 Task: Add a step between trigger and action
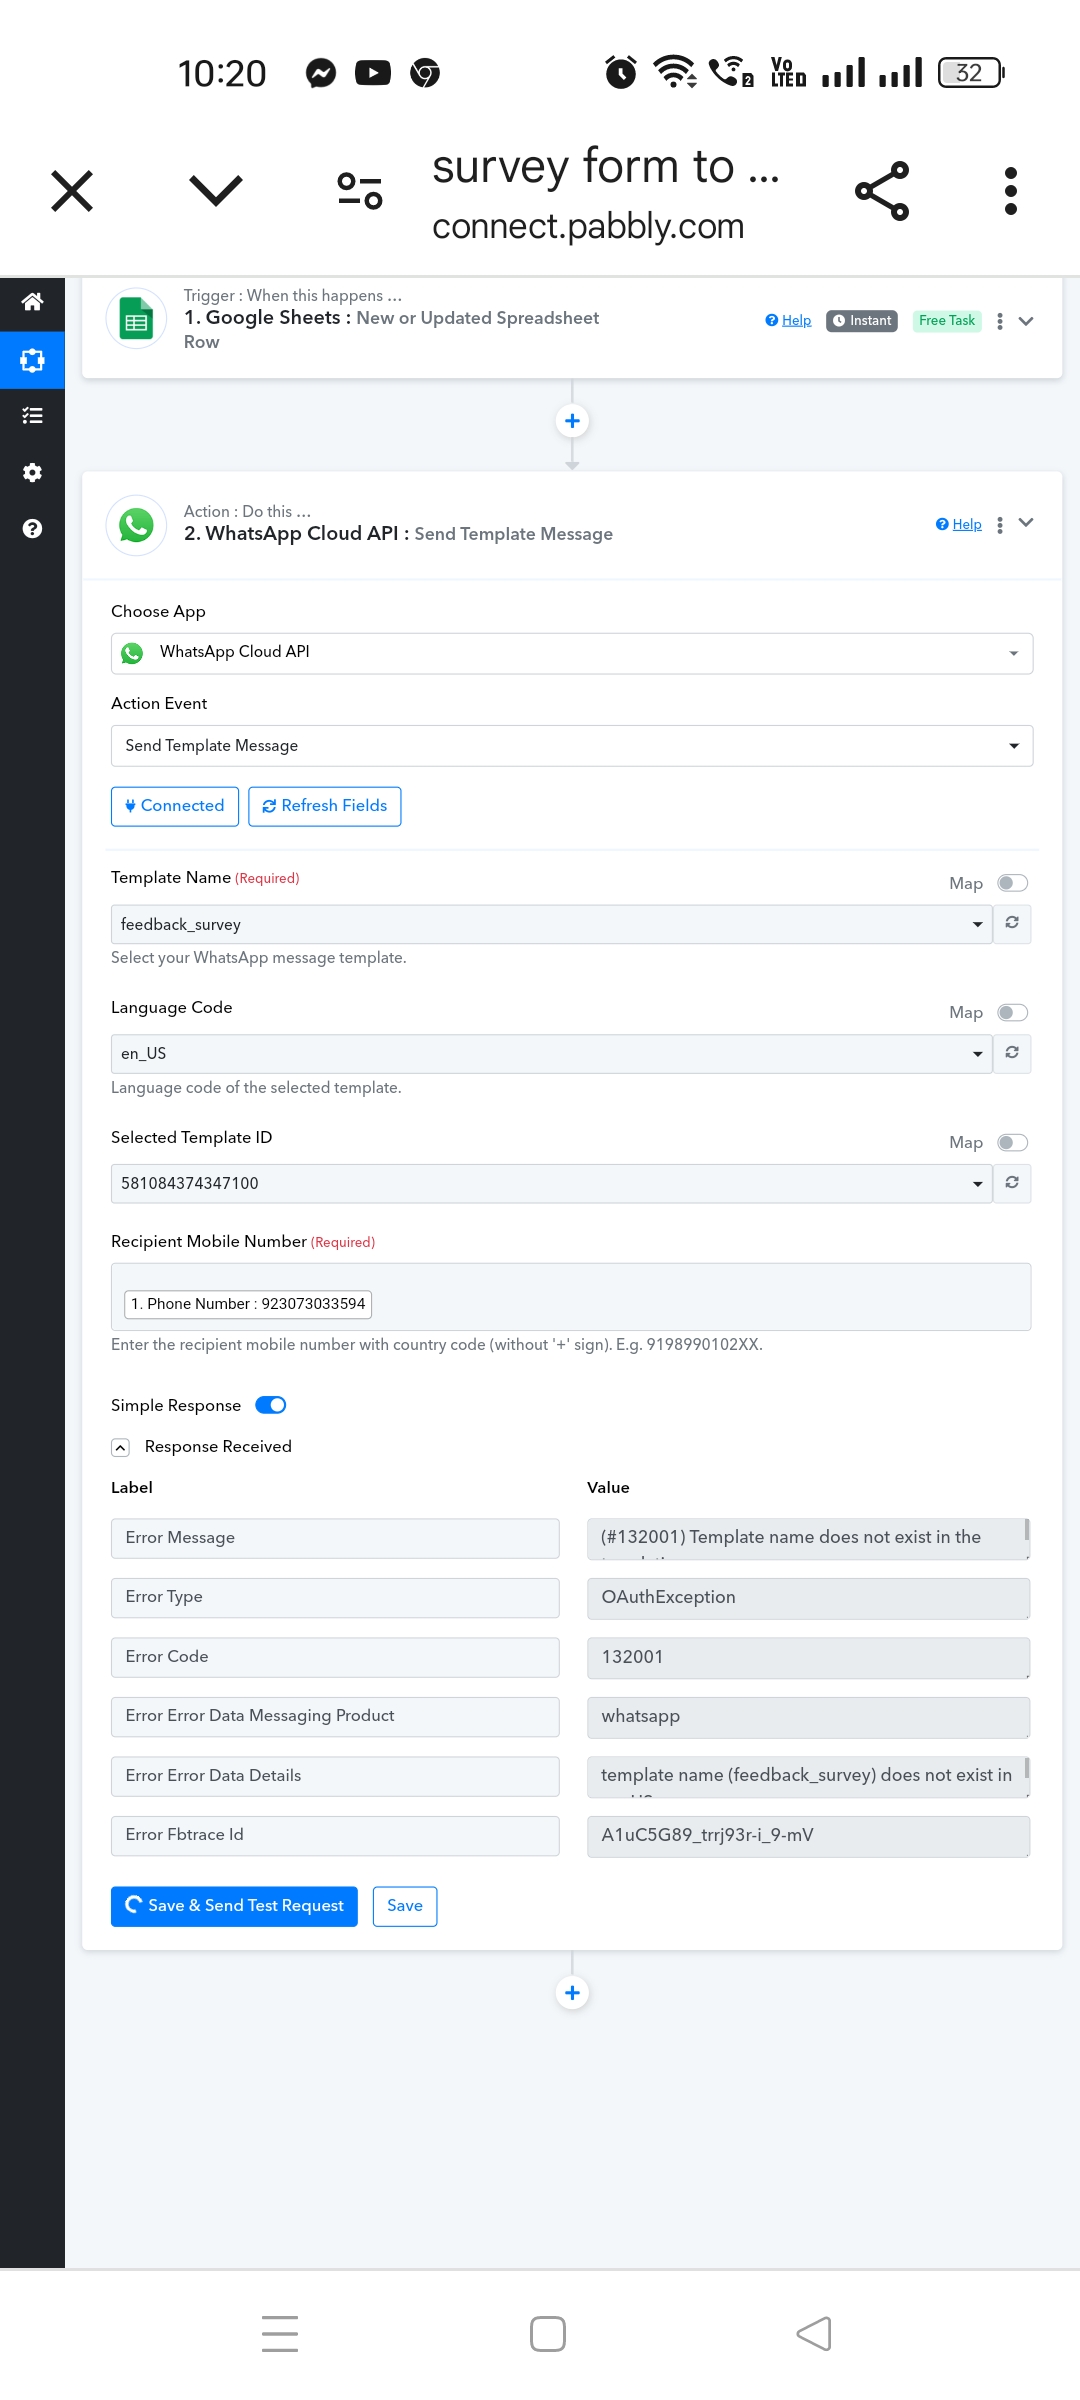coord(572,421)
